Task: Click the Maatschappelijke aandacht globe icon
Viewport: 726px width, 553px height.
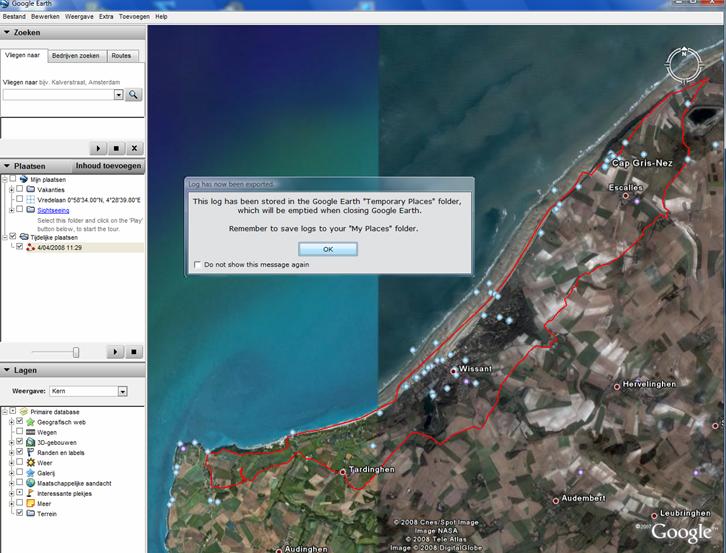Action: pos(31,483)
